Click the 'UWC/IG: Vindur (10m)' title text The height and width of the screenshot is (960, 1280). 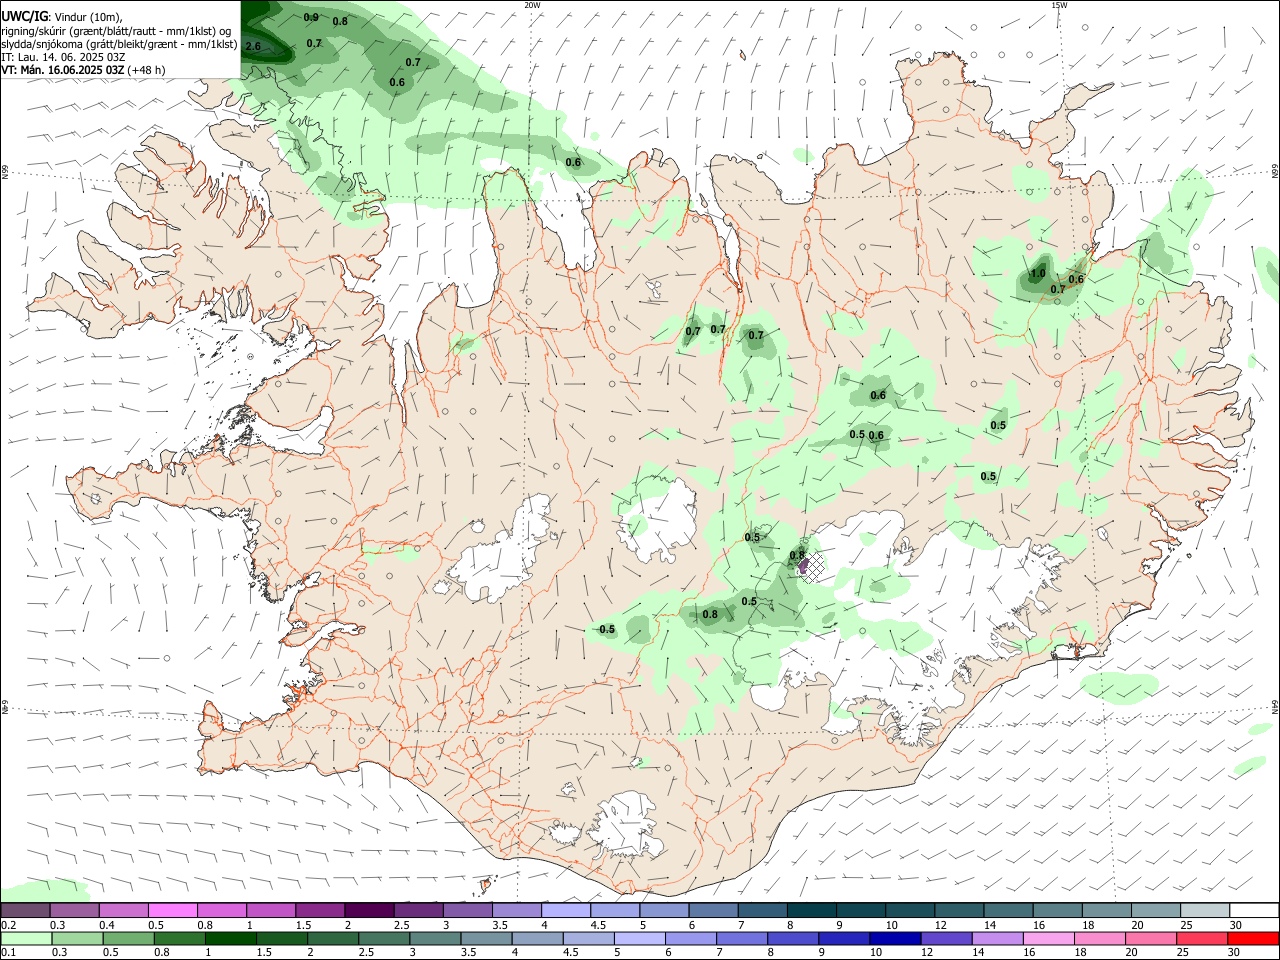(x=62, y=16)
